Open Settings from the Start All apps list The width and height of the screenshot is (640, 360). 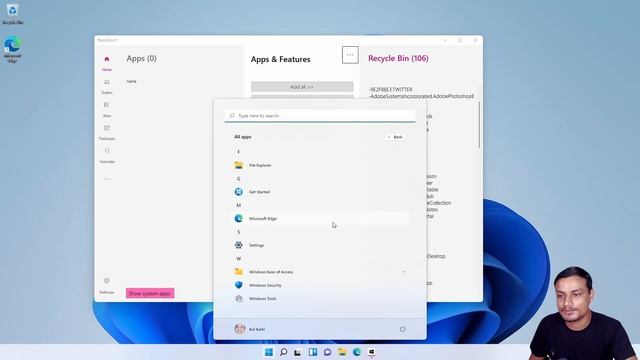(320, 245)
